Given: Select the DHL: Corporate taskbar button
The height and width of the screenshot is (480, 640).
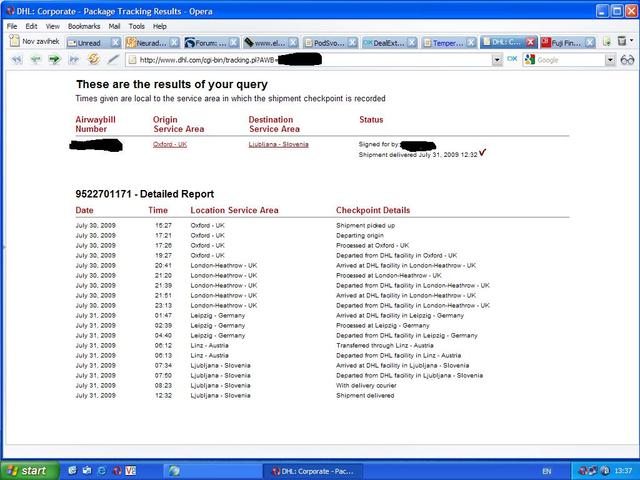Looking at the screenshot, I should point(313,471).
